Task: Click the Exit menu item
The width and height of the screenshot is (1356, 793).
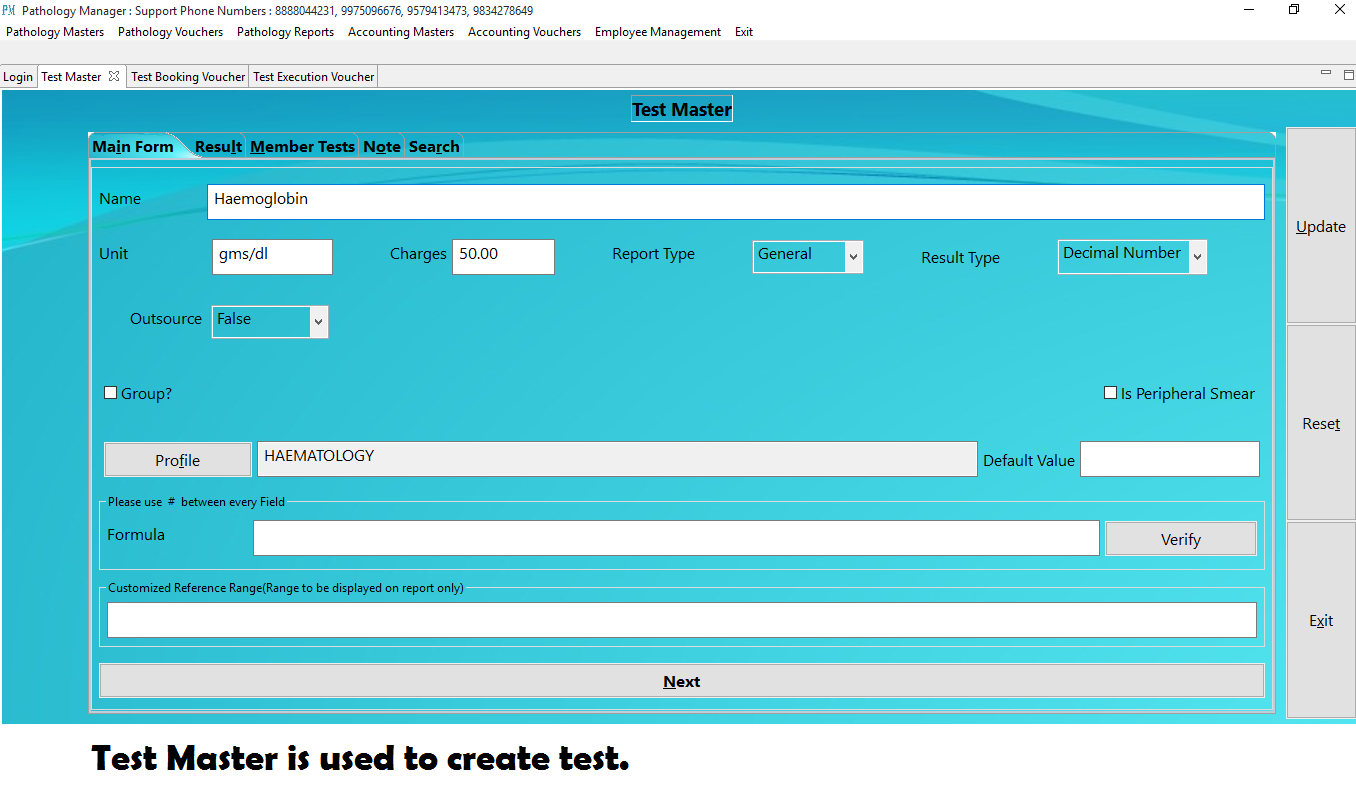Action: tap(744, 32)
